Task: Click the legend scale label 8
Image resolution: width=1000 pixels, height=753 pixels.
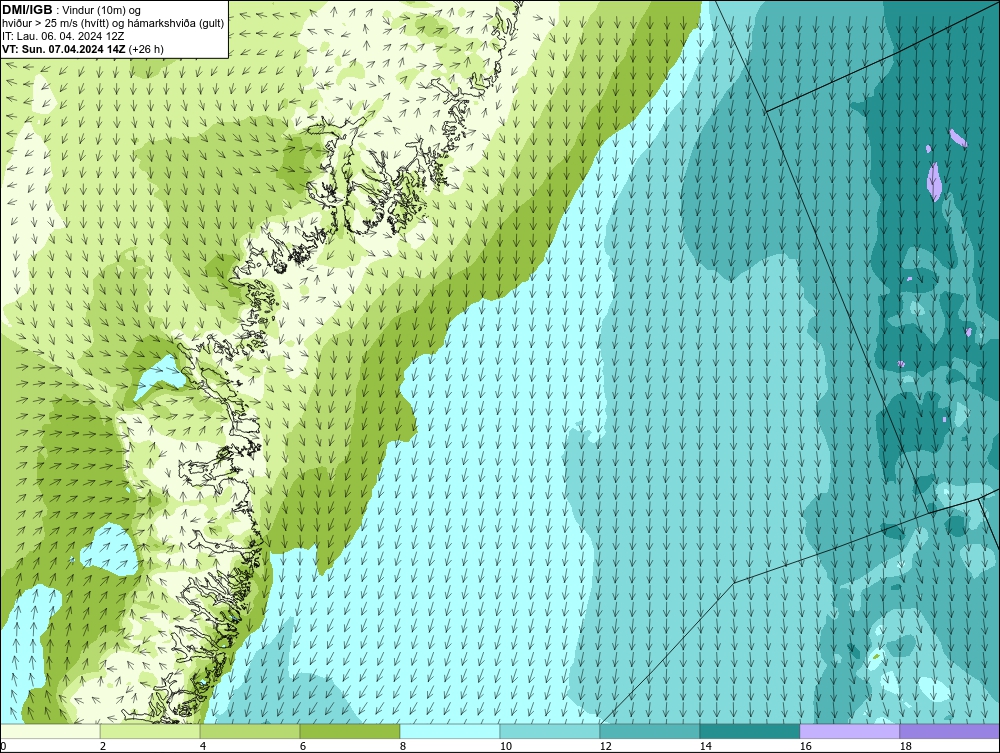Action: coord(402,746)
